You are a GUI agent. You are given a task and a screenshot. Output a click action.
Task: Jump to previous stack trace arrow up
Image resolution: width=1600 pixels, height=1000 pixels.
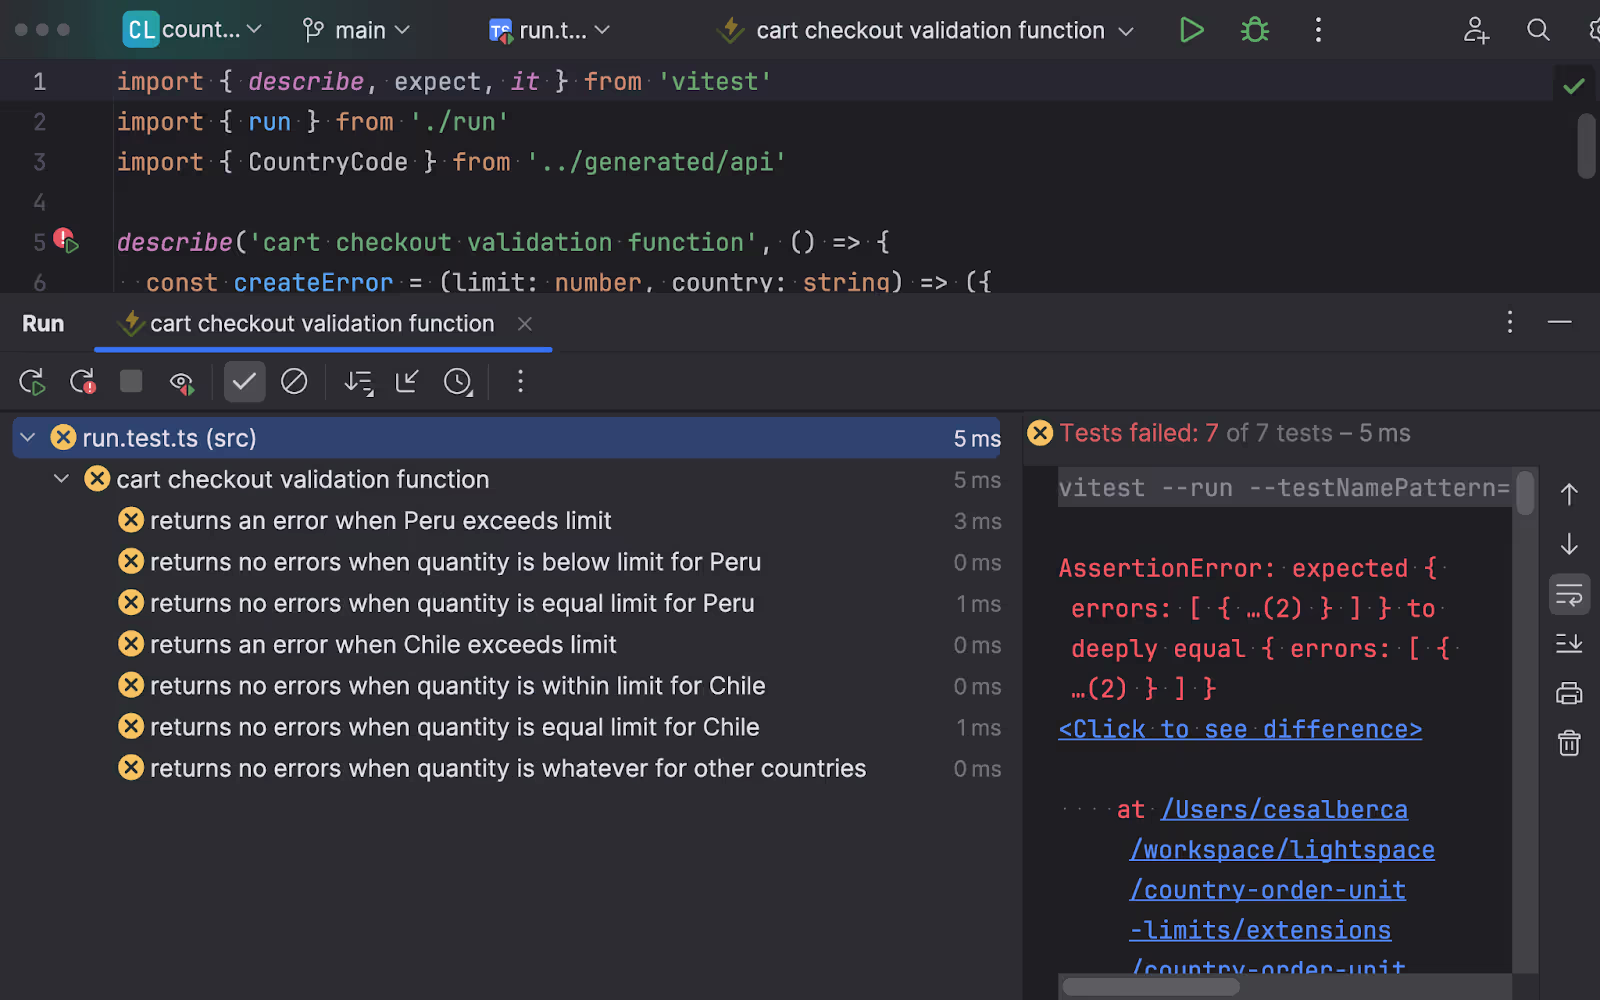click(1569, 494)
